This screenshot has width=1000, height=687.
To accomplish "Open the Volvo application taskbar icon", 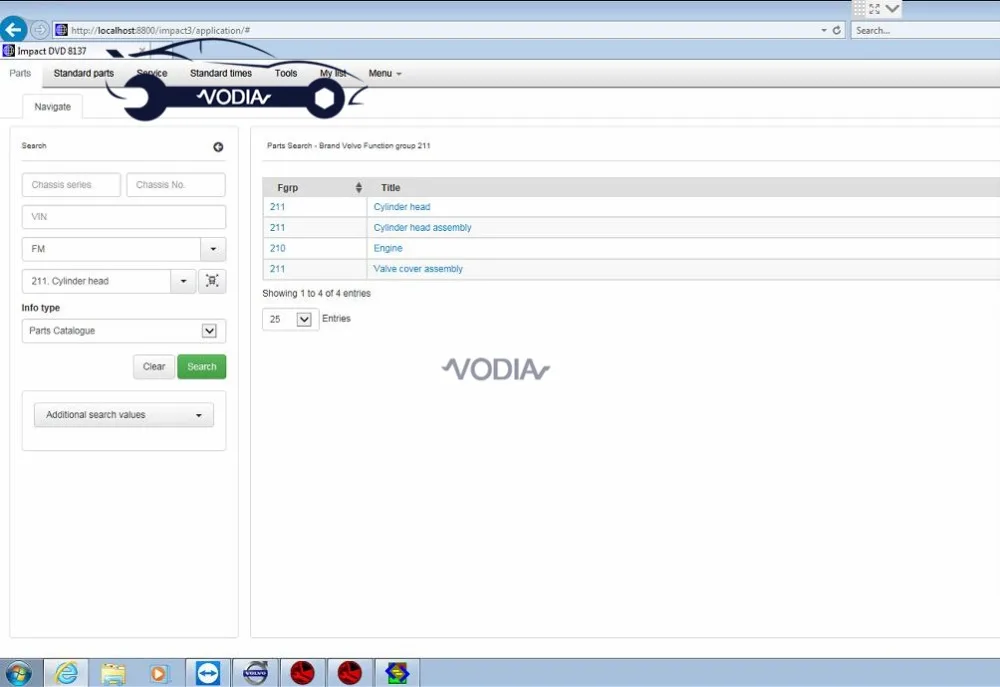I will [256, 673].
